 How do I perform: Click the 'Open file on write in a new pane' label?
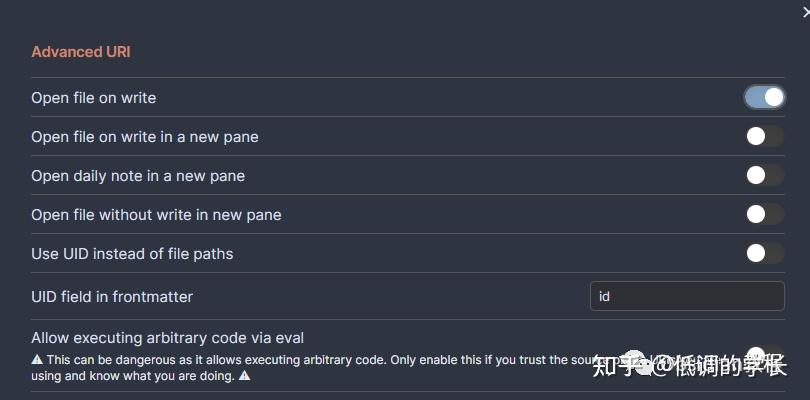point(145,137)
